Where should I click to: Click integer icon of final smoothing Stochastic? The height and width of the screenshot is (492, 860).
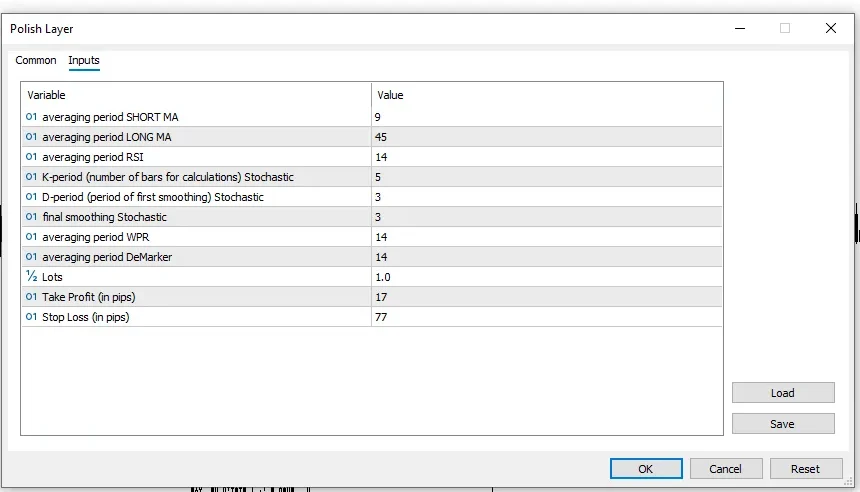(31, 217)
